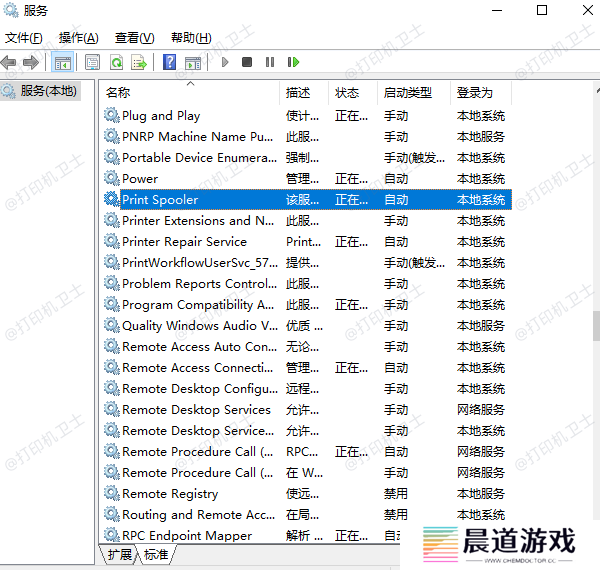Select Remote Access Auto Con... service
Viewport: 600px width, 570px height.
click(199, 347)
